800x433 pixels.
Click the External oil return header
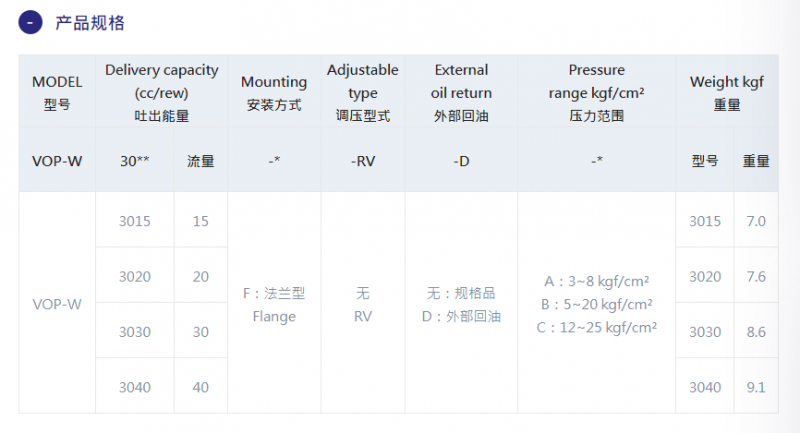click(x=461, y=93)
